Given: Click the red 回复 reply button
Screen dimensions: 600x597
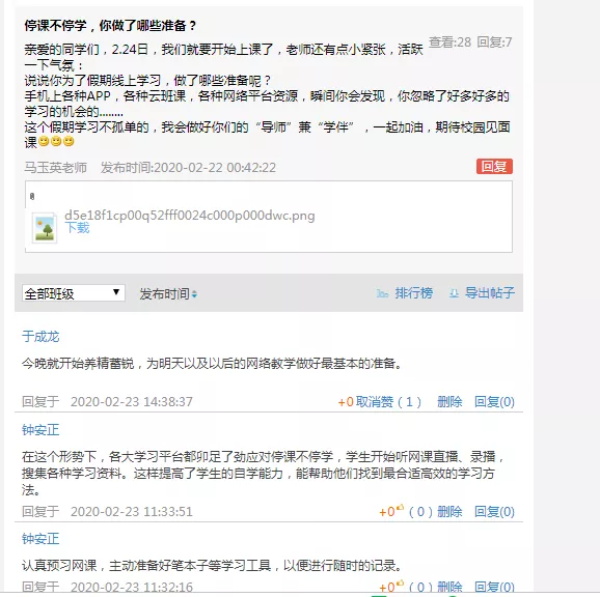Looking at the screenshot, I should [494, 166].
